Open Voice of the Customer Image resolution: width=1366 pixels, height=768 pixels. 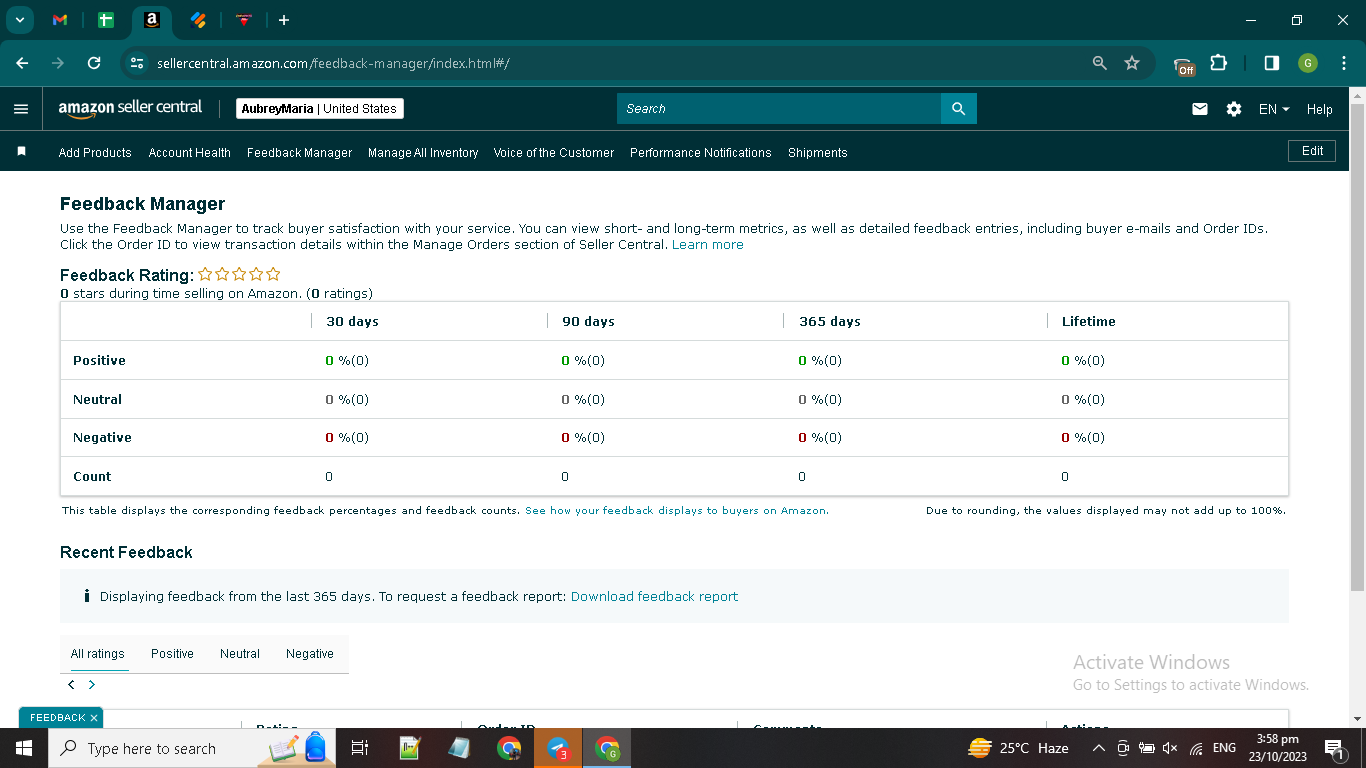pyautogui.click(x=554, y=153)
